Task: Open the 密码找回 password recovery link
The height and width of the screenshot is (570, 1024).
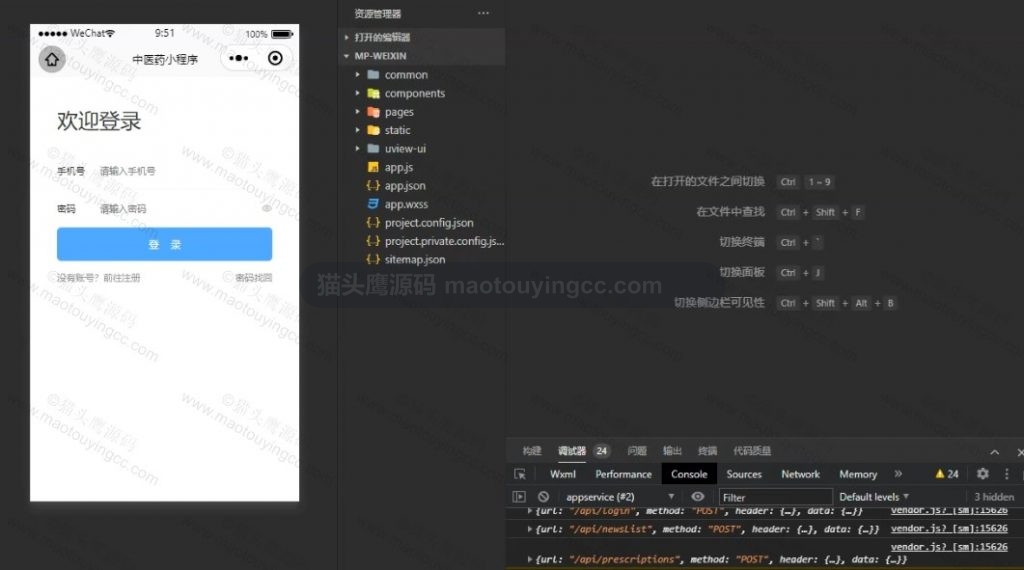Action: 253,278
